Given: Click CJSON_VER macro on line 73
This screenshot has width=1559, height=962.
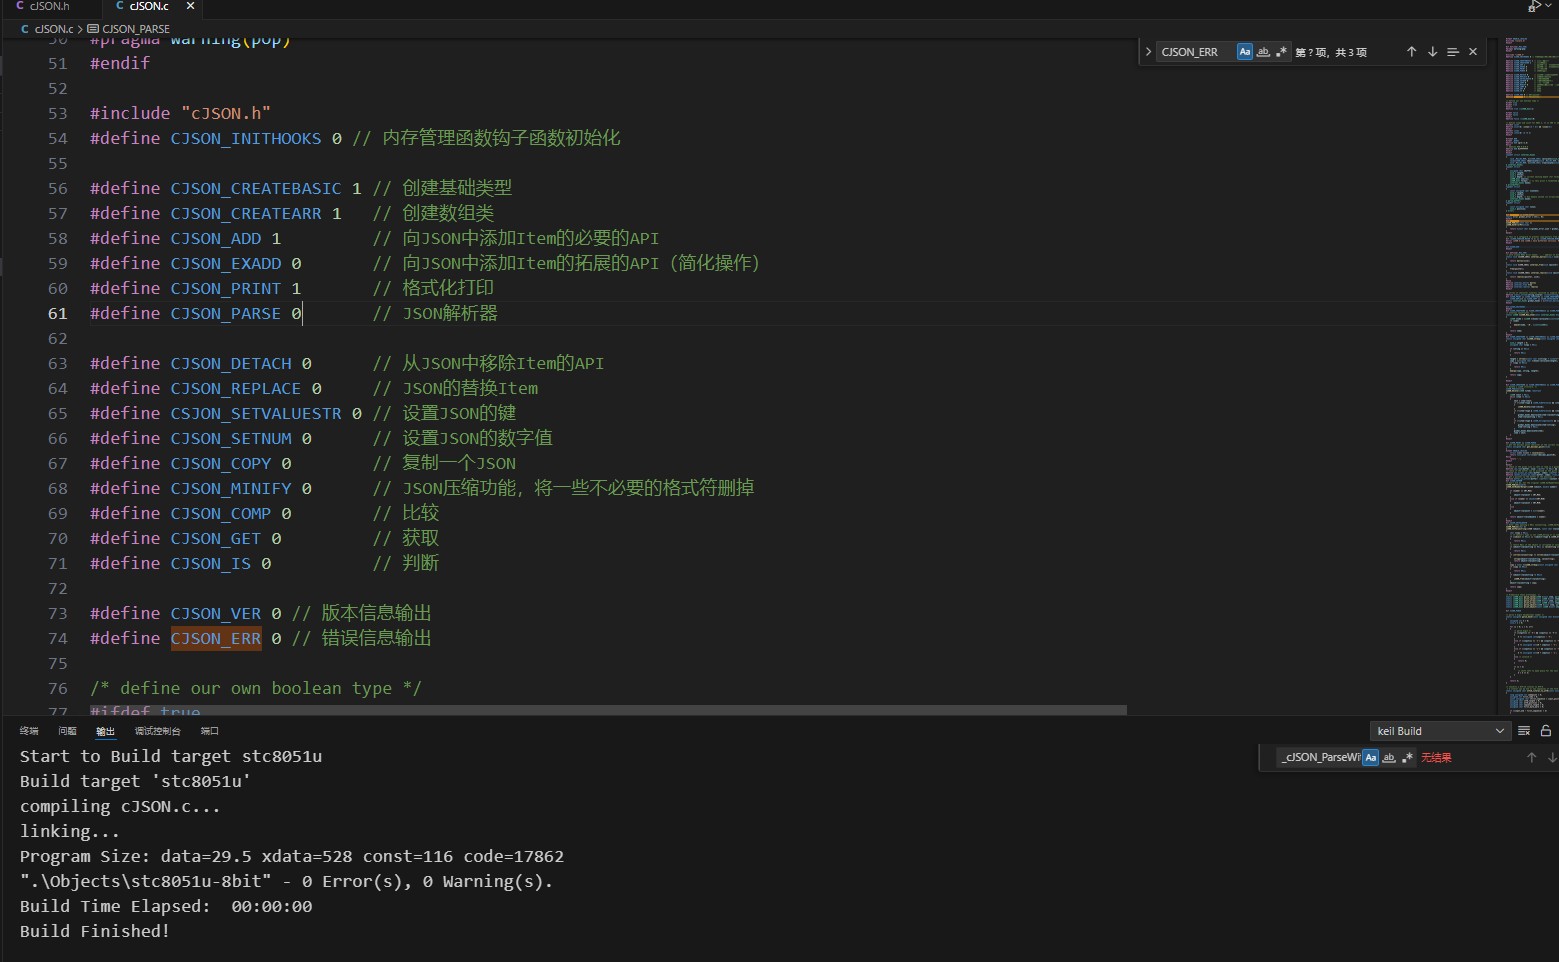Looking at the screenshot, I should coord(216,613).
